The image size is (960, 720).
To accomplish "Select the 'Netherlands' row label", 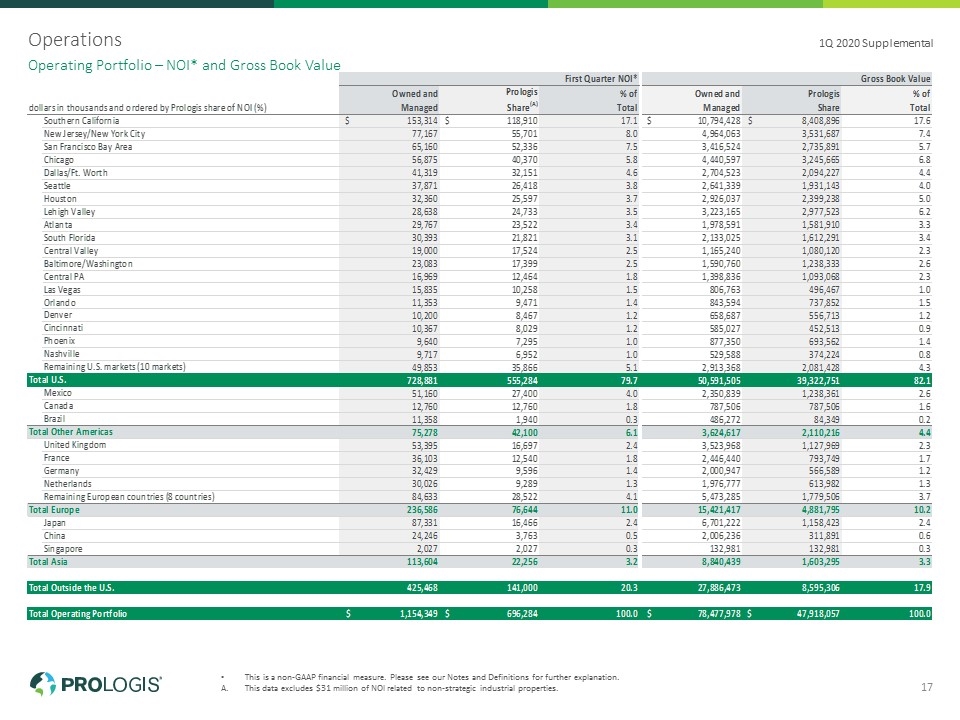I will tap(67, 484).
